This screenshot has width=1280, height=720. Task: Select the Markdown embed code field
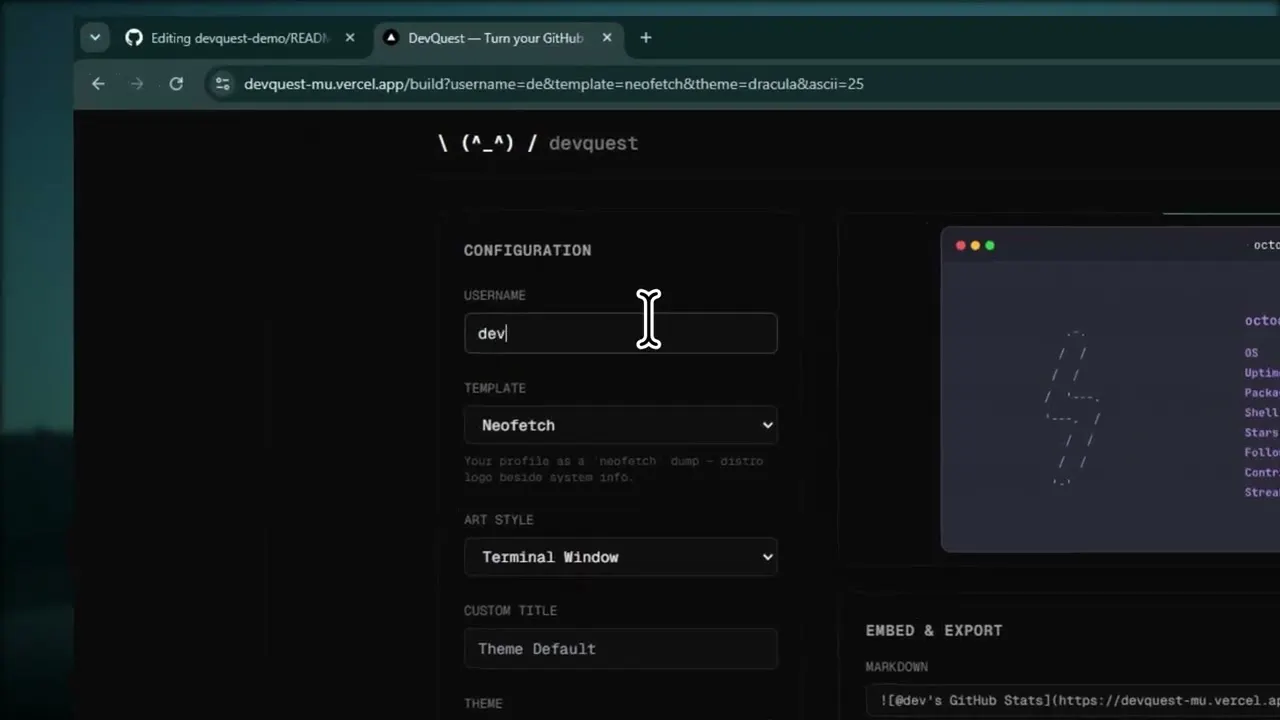click(1073, 701)
